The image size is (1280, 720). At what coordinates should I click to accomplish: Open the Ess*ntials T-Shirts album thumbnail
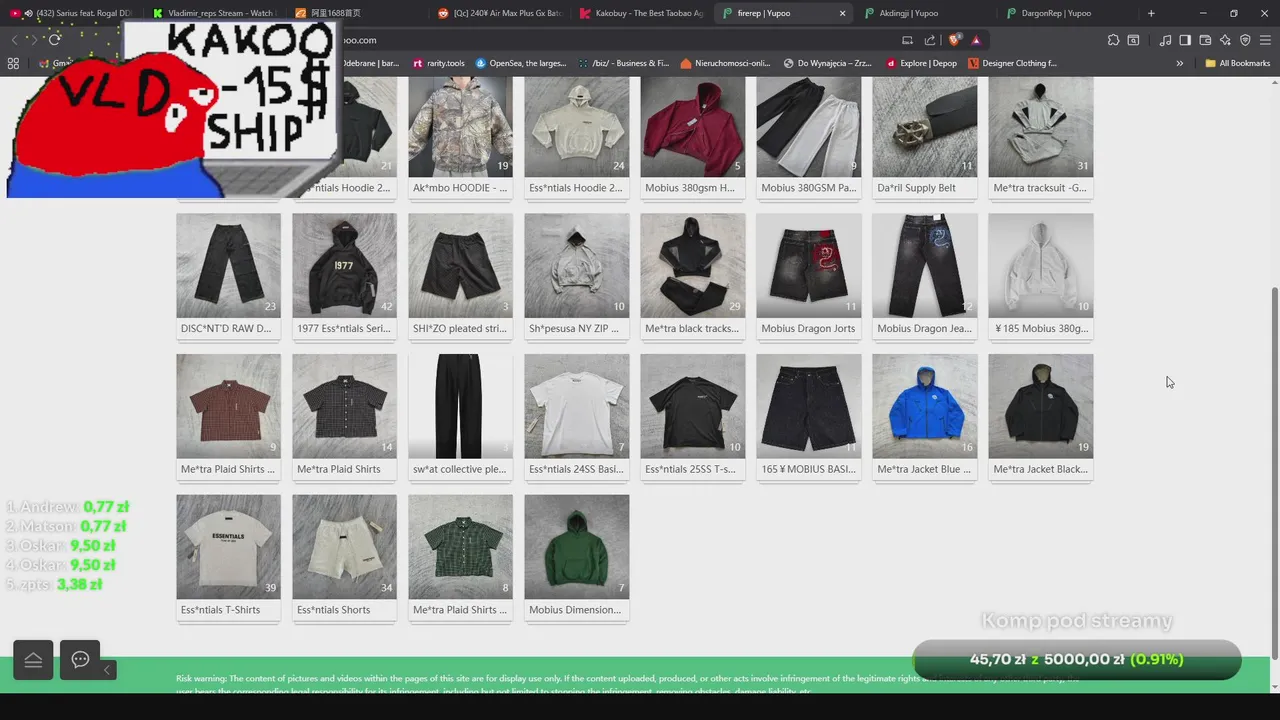[x=228, y=547]
